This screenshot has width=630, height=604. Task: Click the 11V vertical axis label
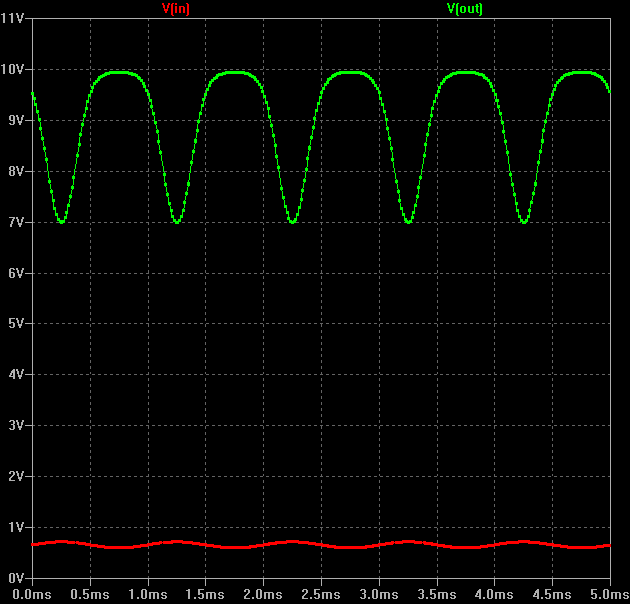pyautogui.click(x=12, y=18)
